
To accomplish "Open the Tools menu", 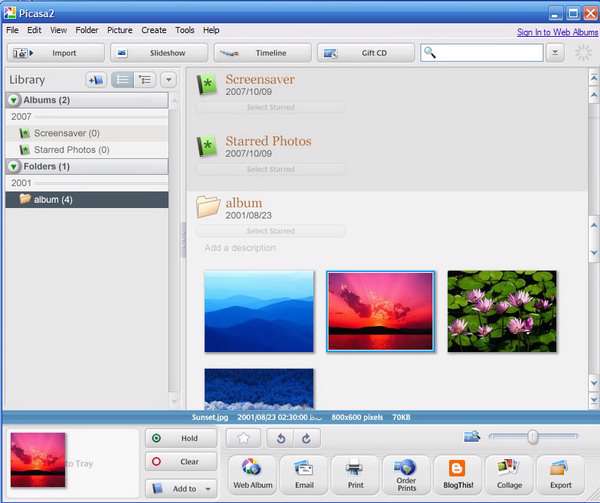I will (x=184, y=30).
